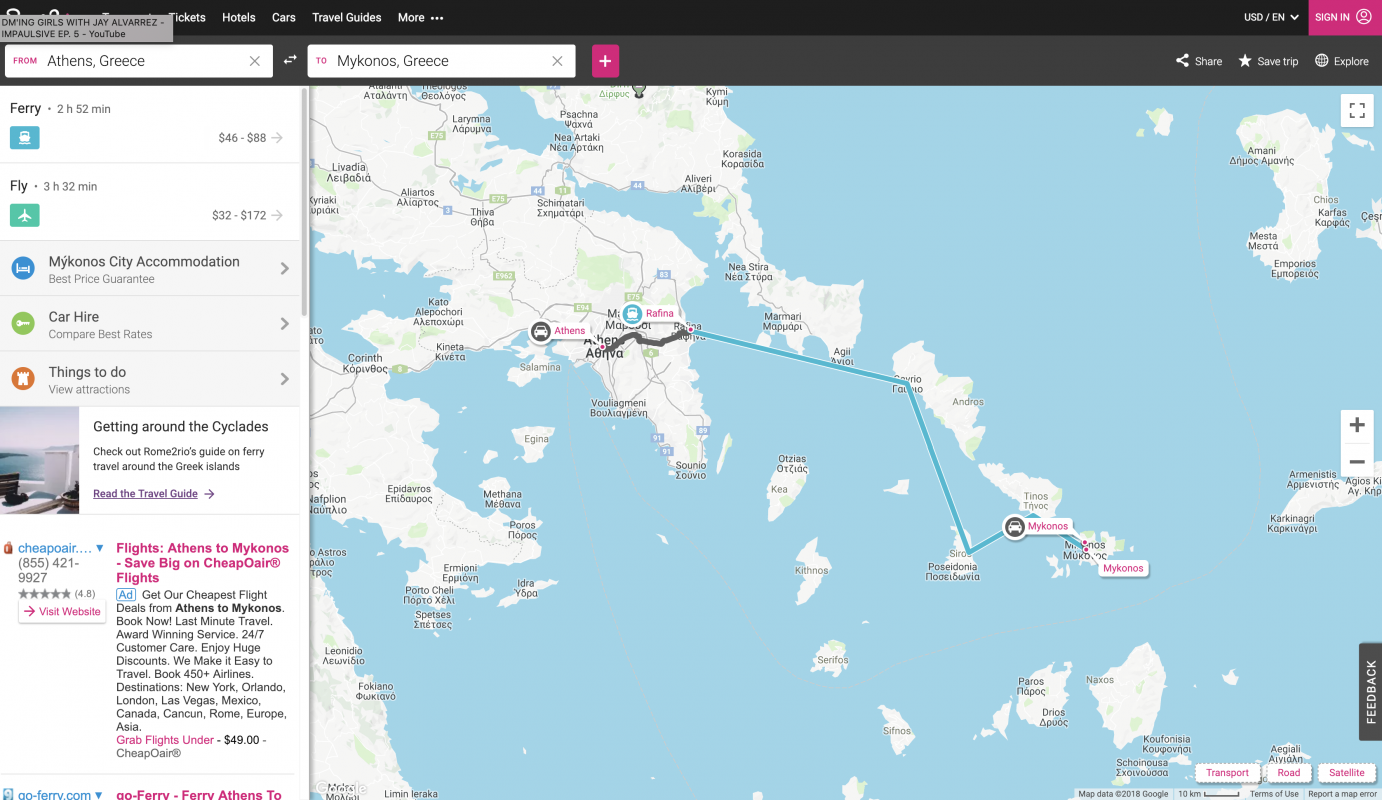The width and height of the screenshot is (1382, 800).
Task: Open Mykonos City Accommodation bed icon
Action: 23,268
